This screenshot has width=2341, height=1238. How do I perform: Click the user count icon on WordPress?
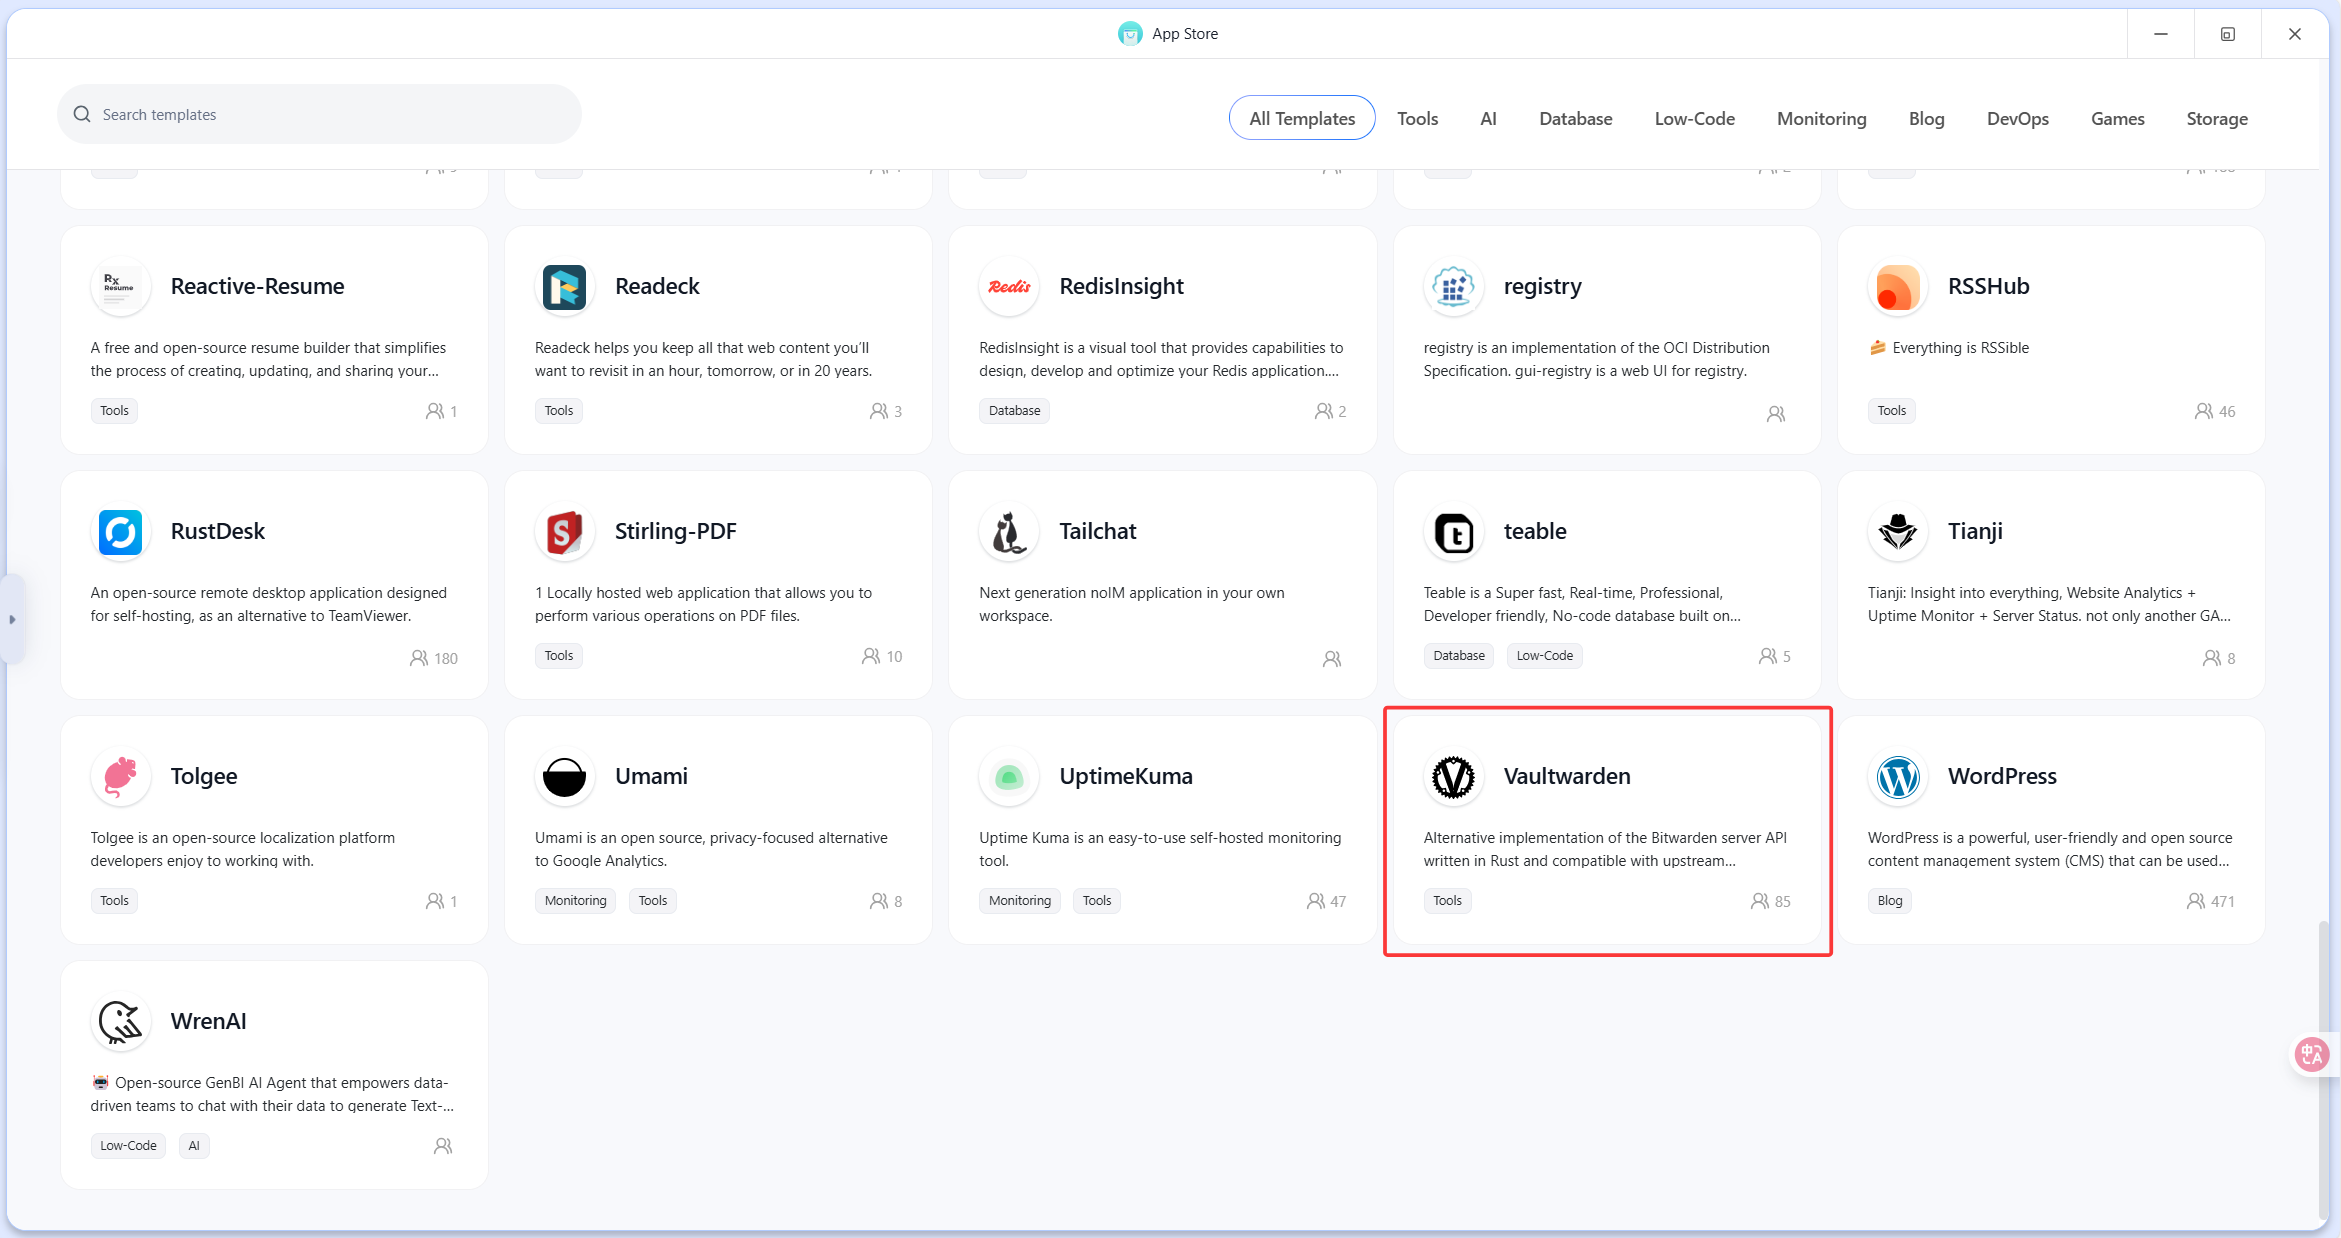pyautogui.click(x=2195, y=901)
